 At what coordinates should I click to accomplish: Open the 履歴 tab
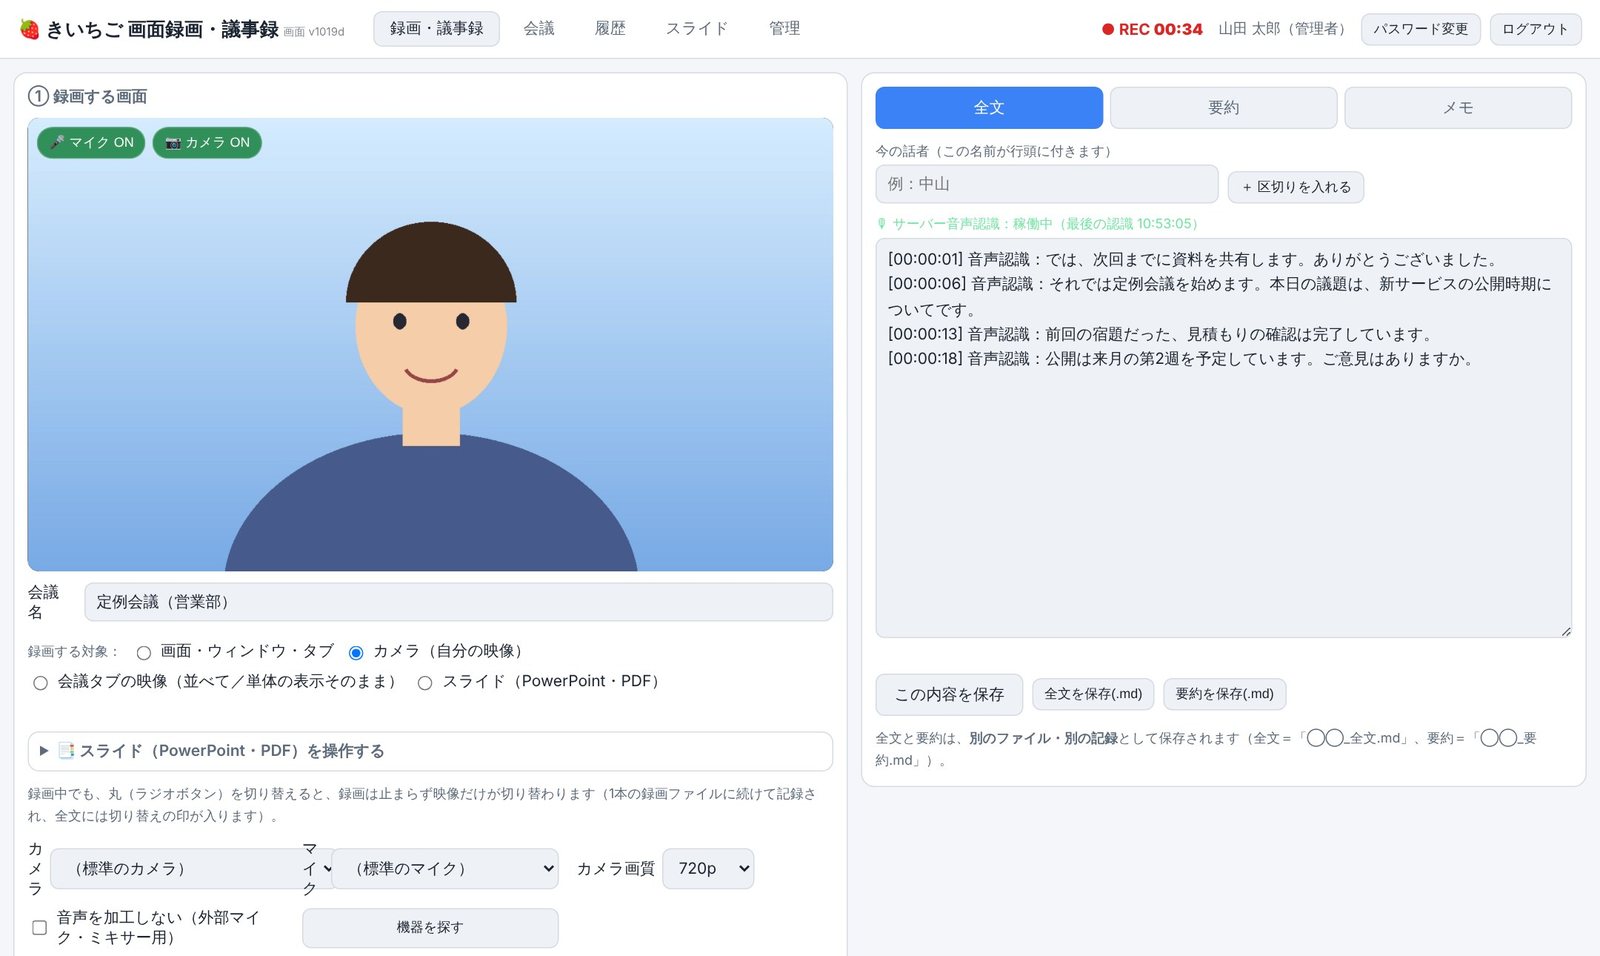(610, 29)
